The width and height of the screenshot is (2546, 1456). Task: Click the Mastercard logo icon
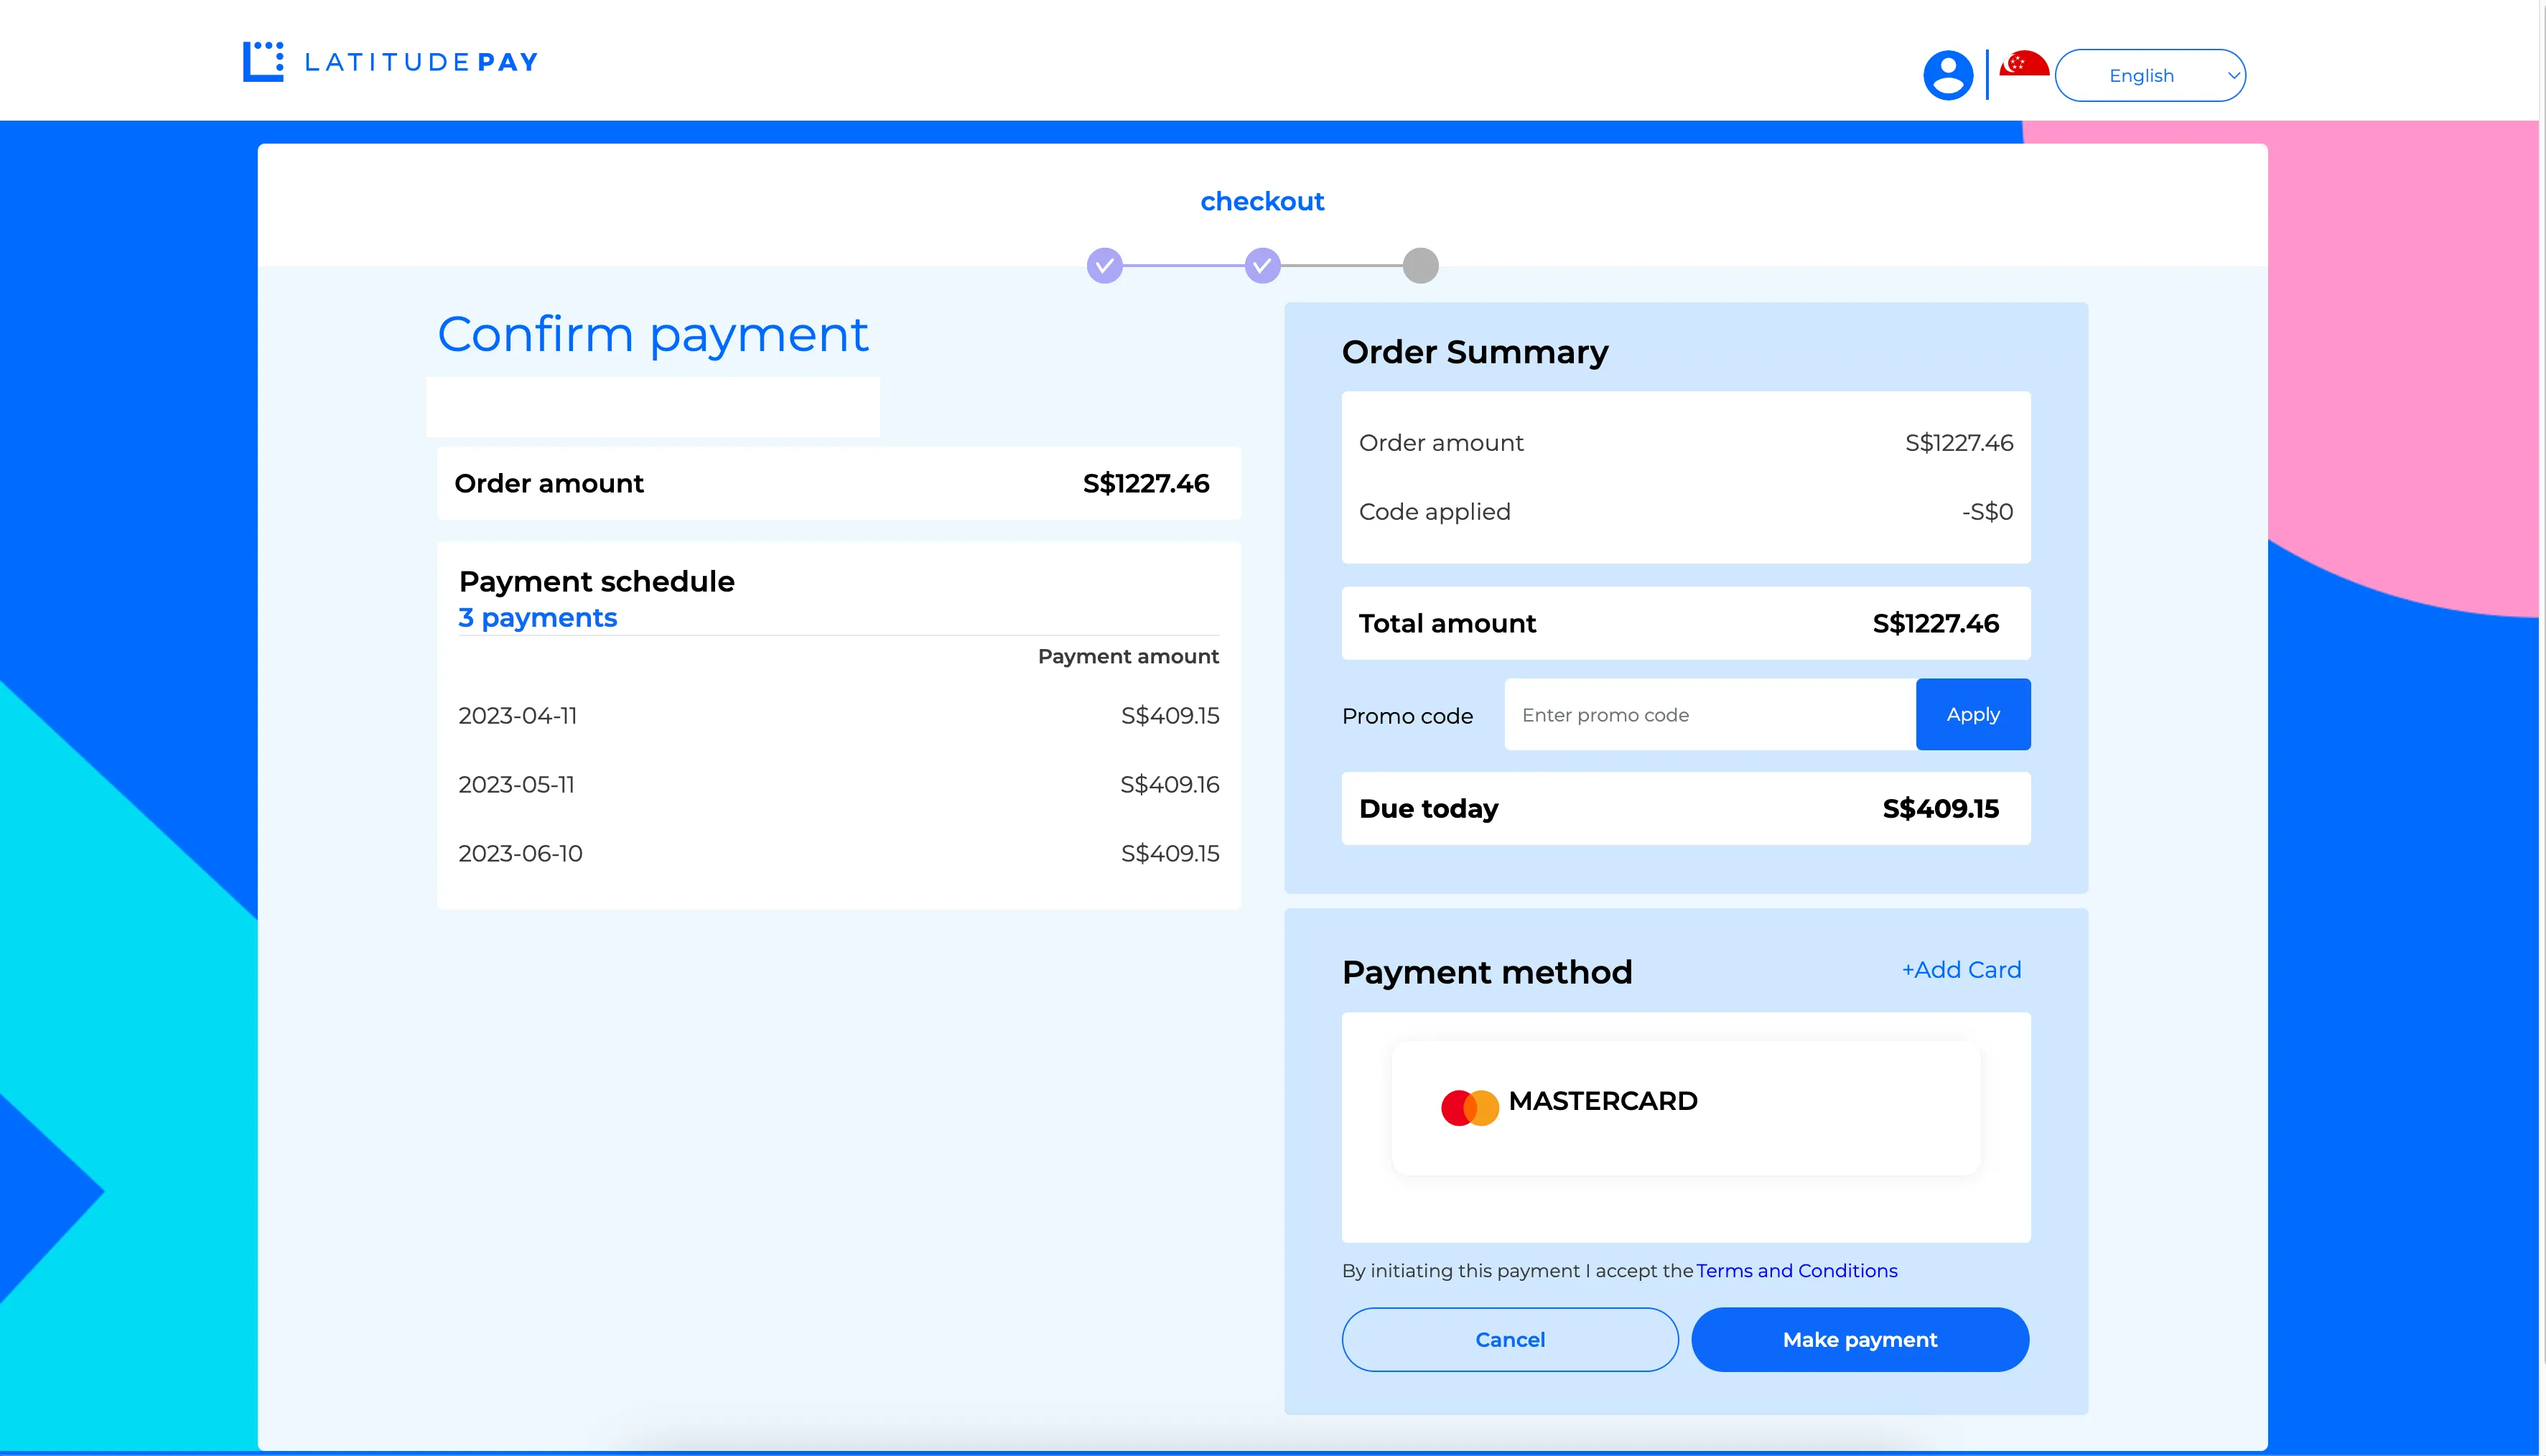pos(1469,1108)
